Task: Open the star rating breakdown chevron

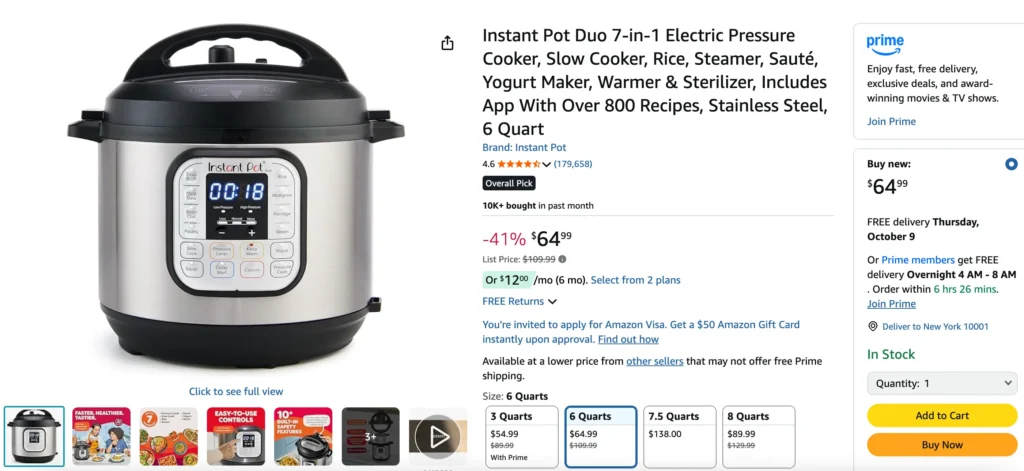Action: 547,165
